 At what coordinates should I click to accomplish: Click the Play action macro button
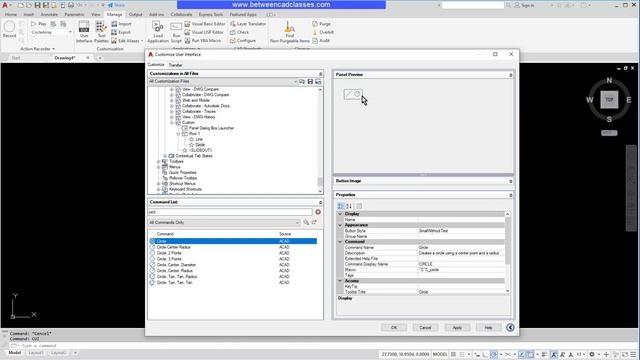(38, 24)
